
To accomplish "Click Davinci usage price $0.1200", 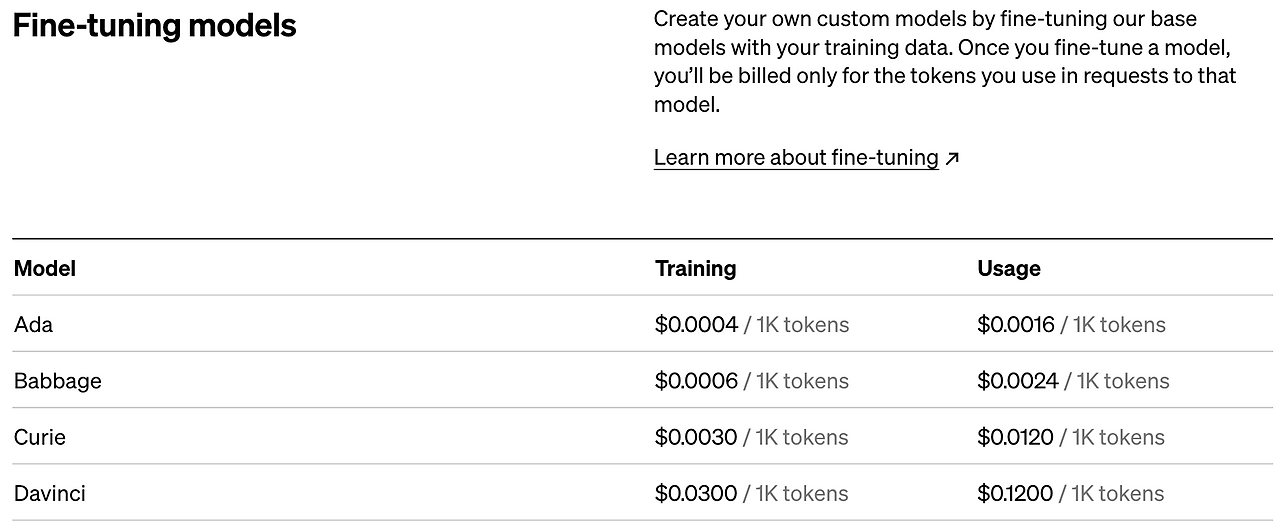I will (1015, 493).
